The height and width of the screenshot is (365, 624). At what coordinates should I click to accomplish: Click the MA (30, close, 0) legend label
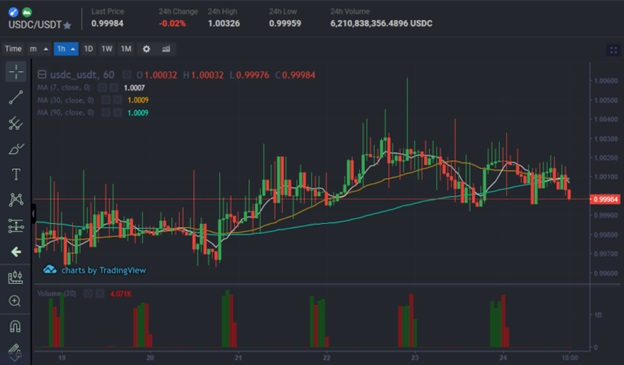pyautogui.click(x=66, y=100)
